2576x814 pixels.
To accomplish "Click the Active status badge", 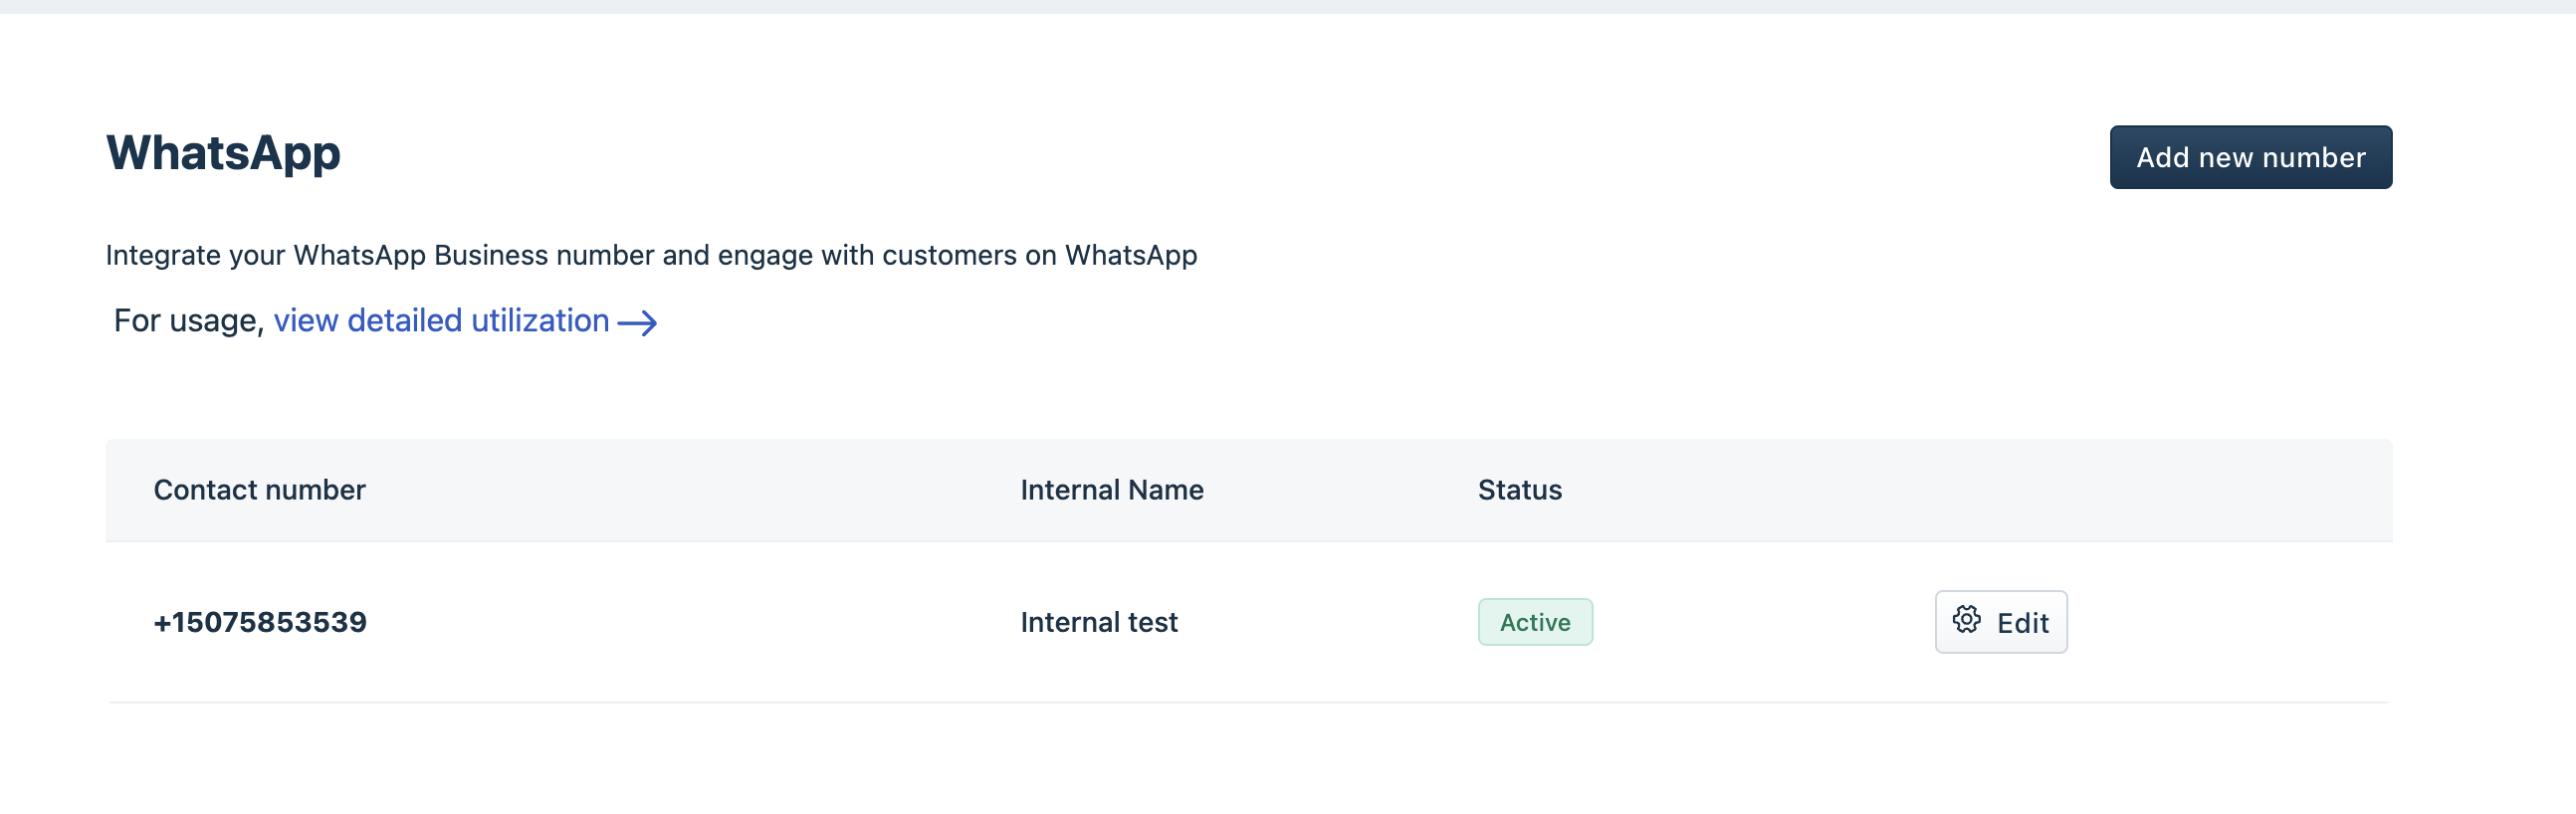I will pyautogui.click(x=1534, y=622).
